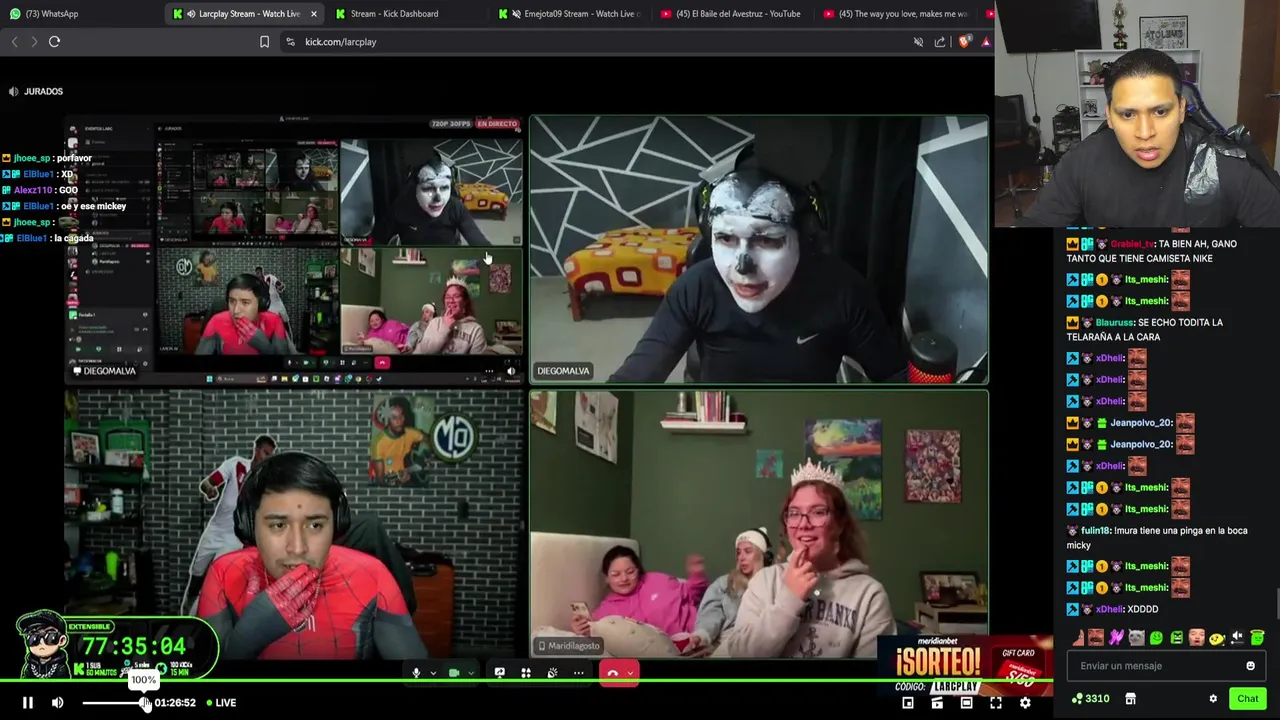Open the Brave Rewards triangle icon

[986, 42]
